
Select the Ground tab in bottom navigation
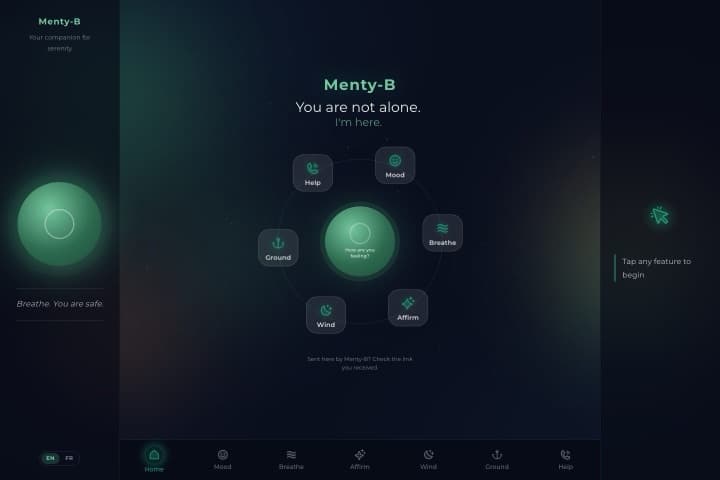click(x=497, y=459)
